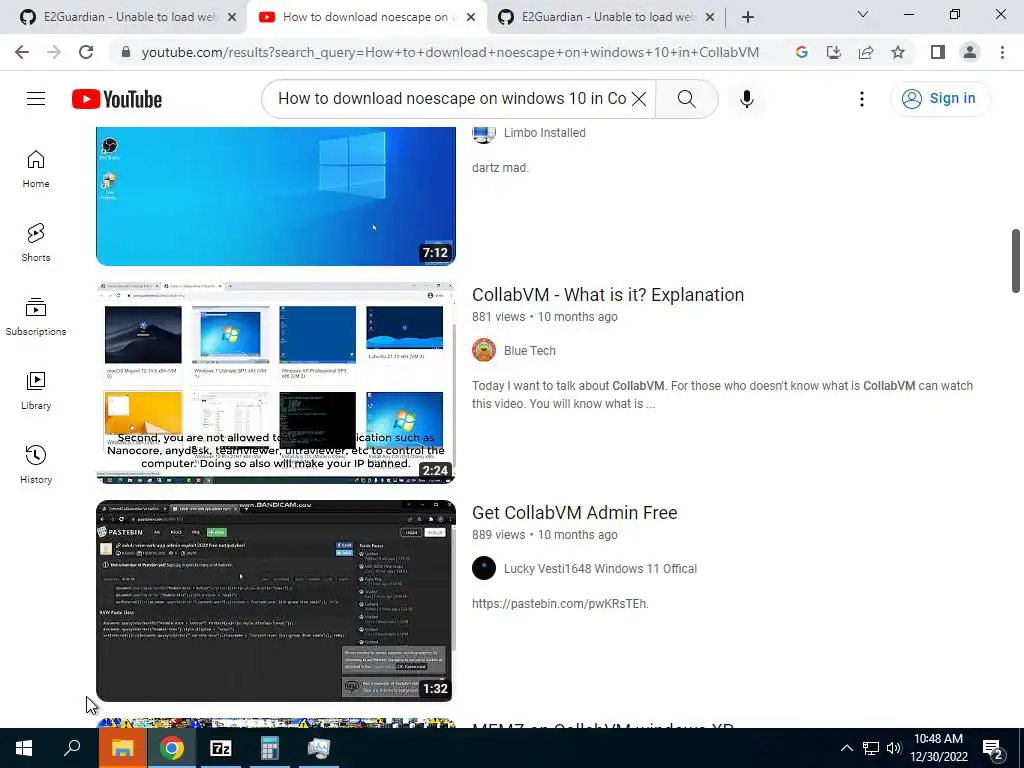Image resolution: width=1024 pixels, height=768 pixels.
Task: Open Chrome's three-dot menu
Action: pyautogui.click(x=1002, y=52)
